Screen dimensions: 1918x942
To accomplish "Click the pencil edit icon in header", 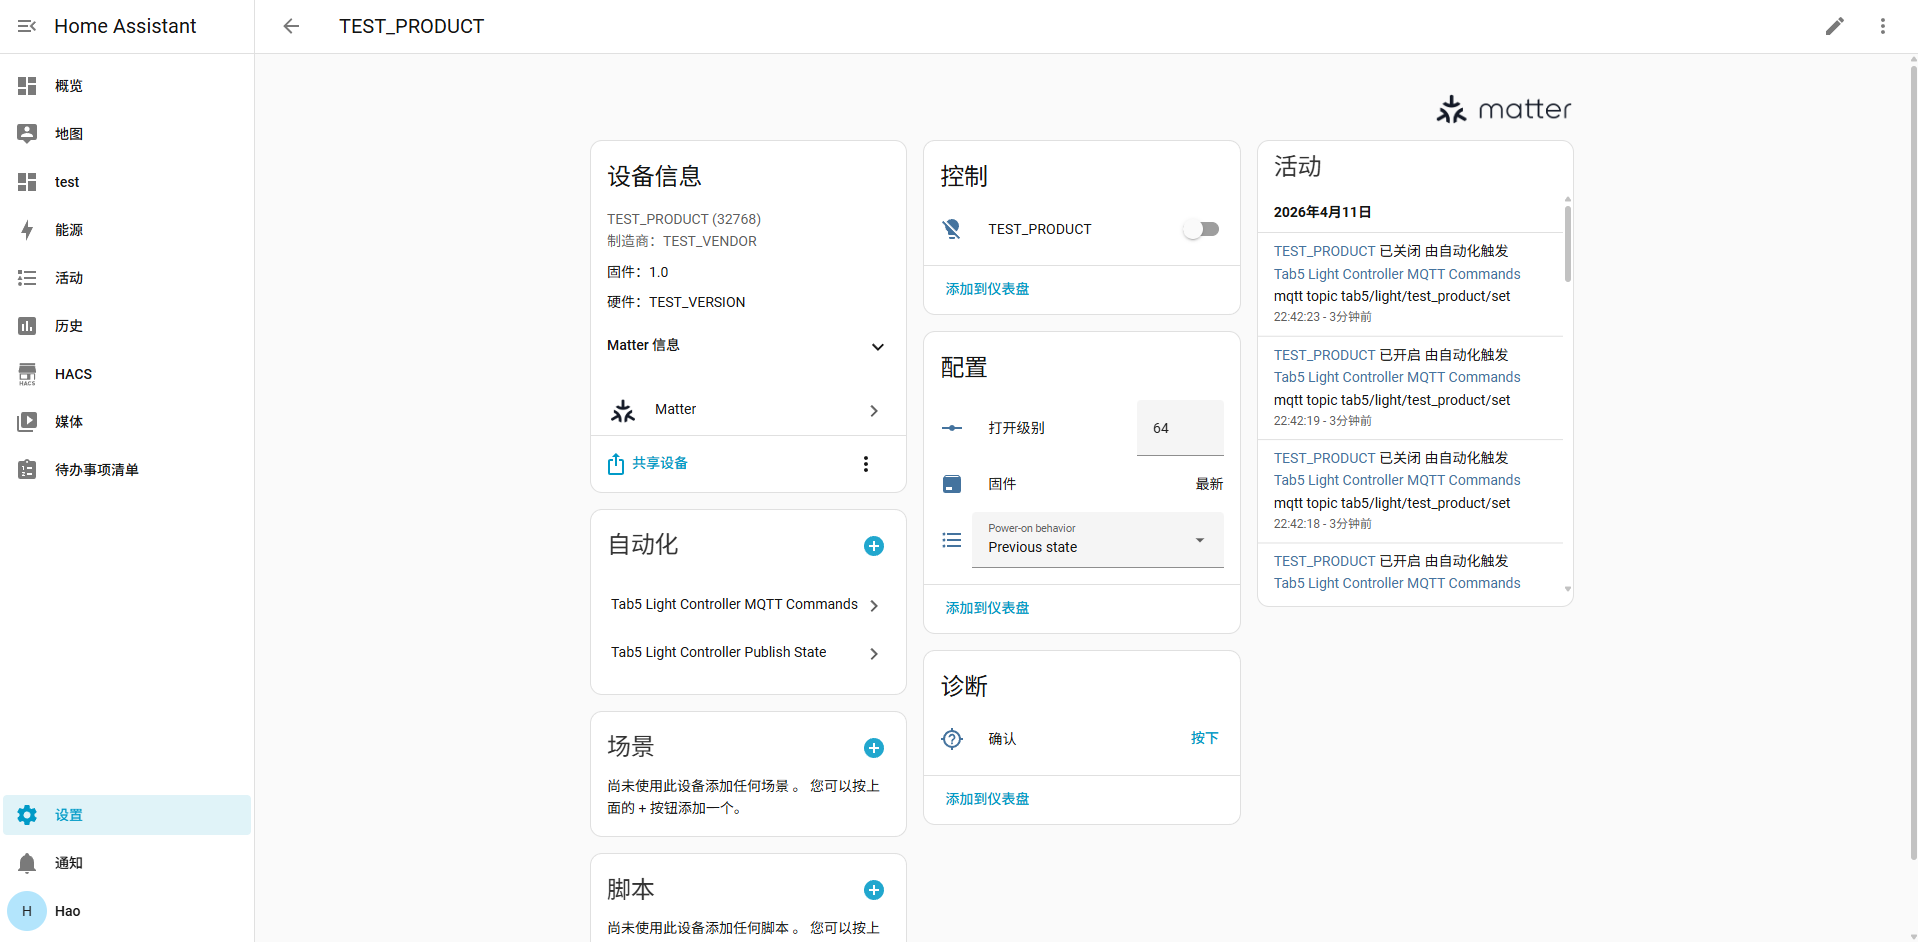I will pos(1834,26).
